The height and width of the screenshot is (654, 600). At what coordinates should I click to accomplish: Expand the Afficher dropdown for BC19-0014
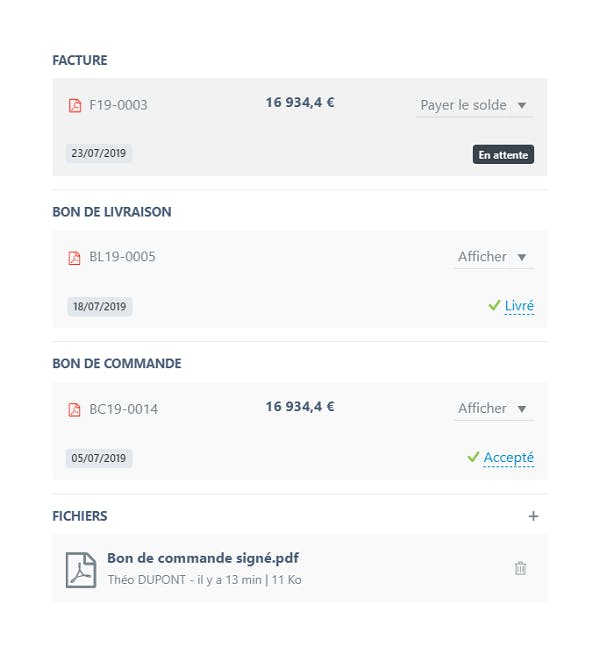pyautogui.click(x=494, y=408)
